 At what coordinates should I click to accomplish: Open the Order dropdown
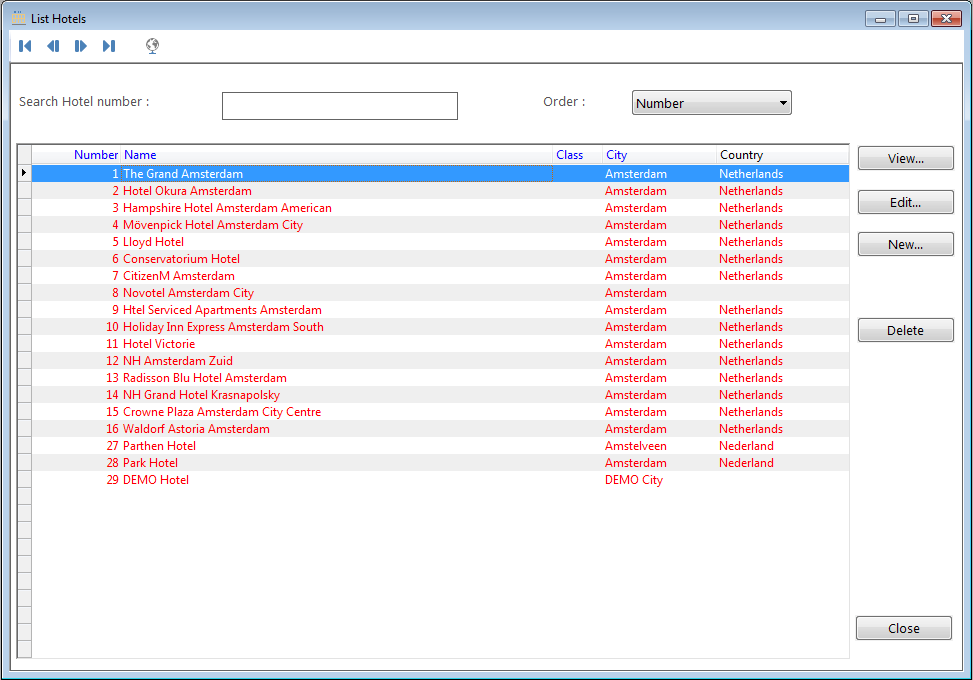point(711,103)
